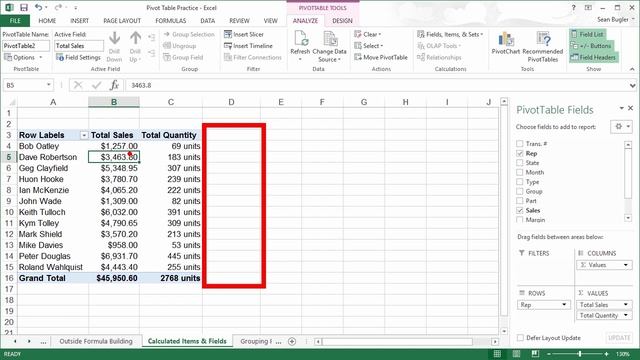Open Values dropdown in Columns area

626,265
